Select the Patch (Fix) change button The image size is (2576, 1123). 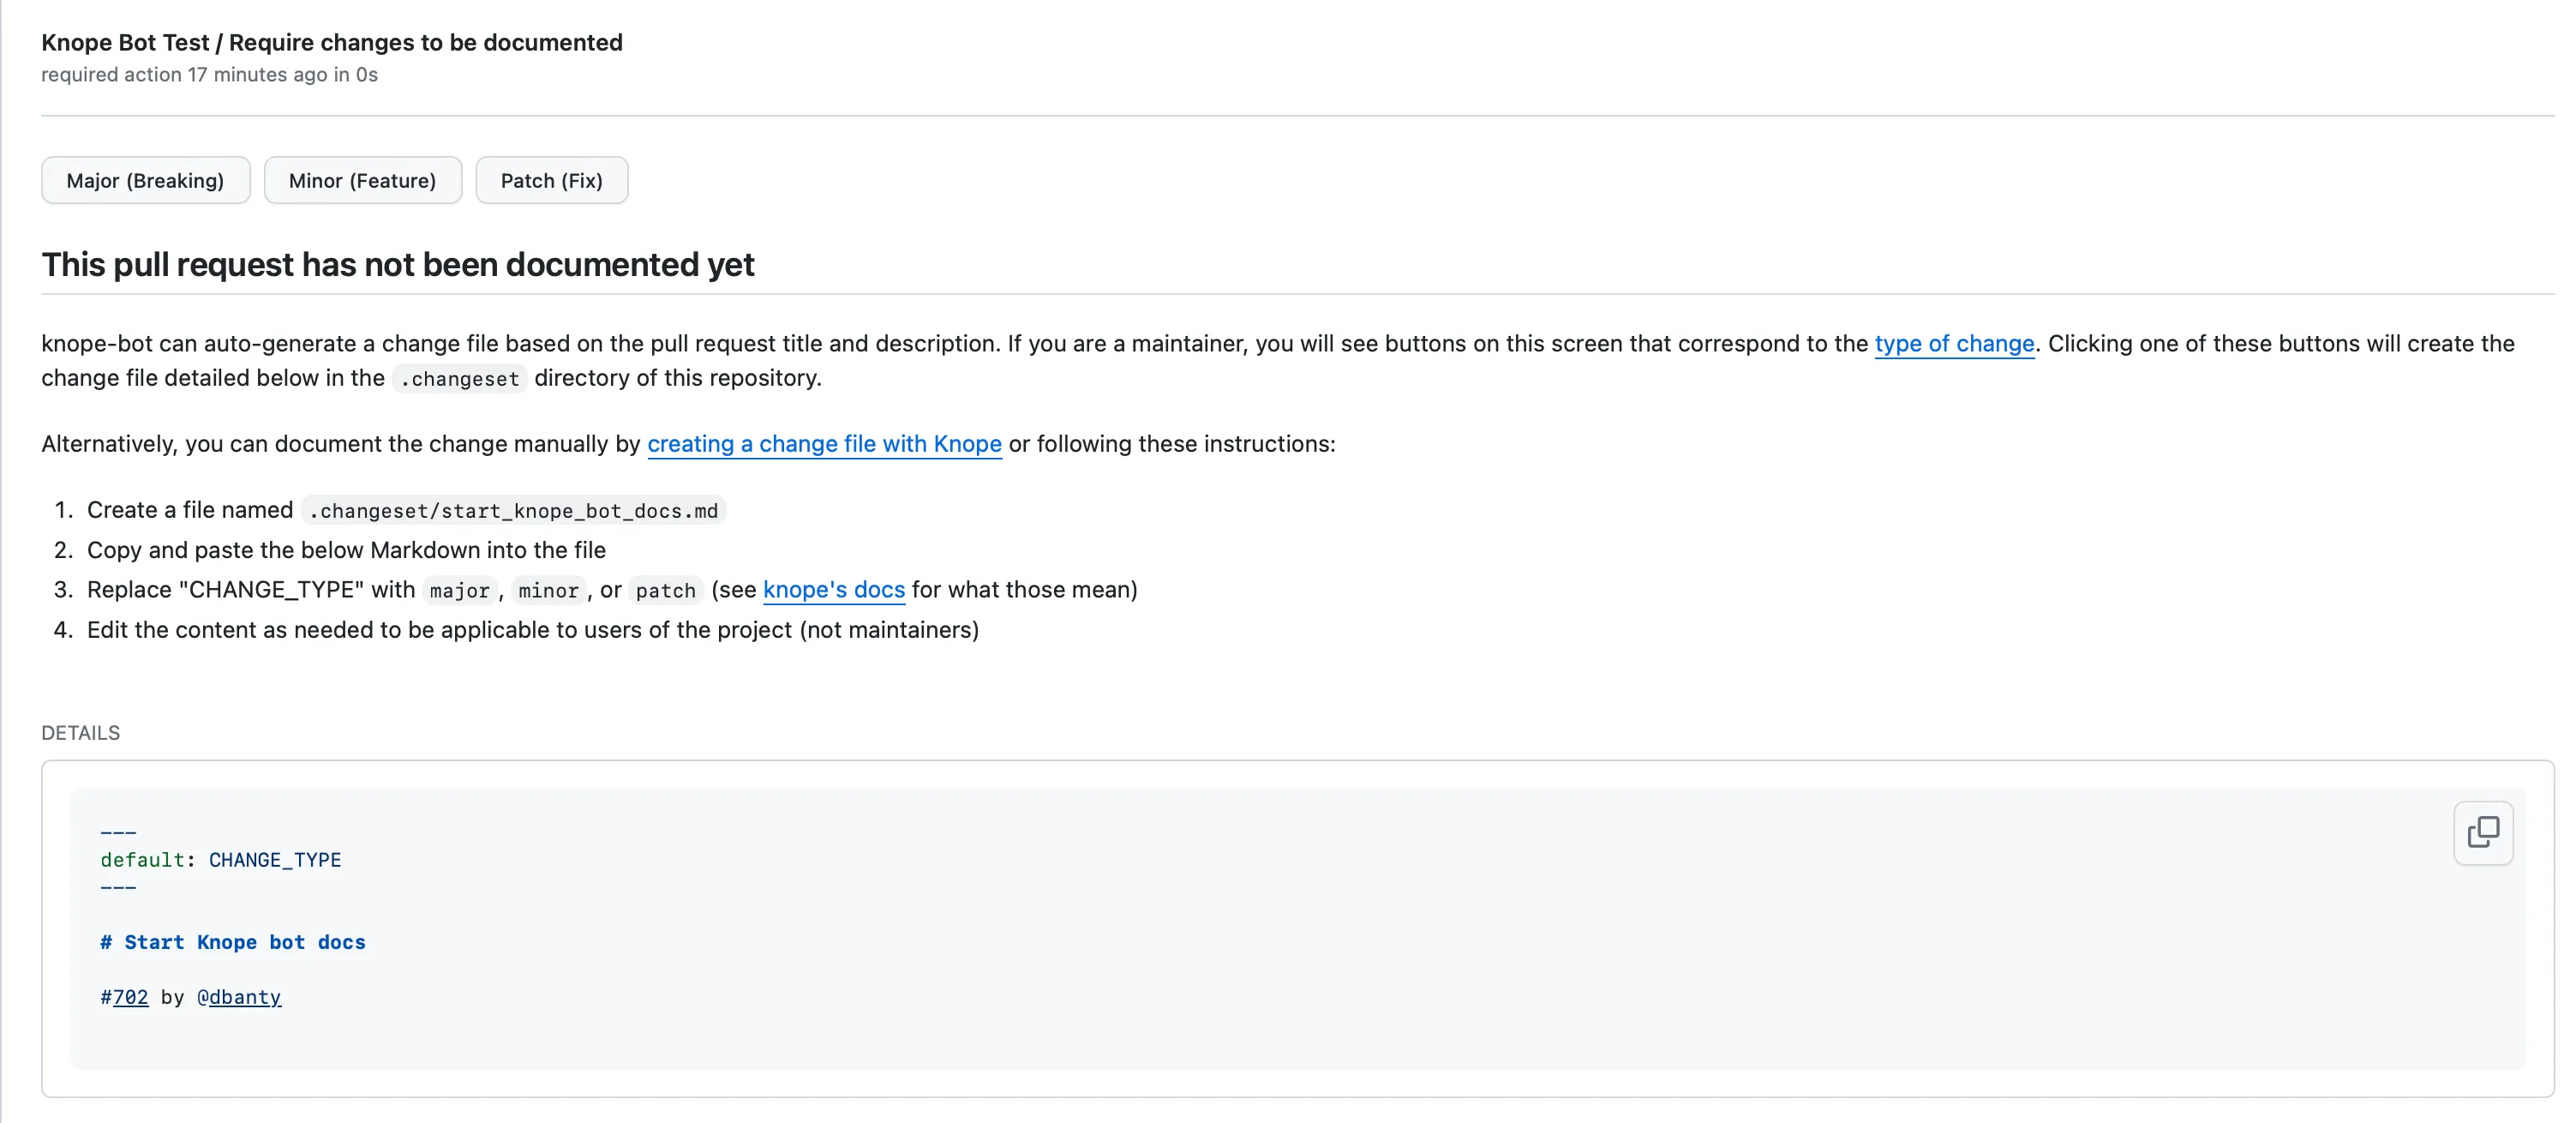click(551, 180)
